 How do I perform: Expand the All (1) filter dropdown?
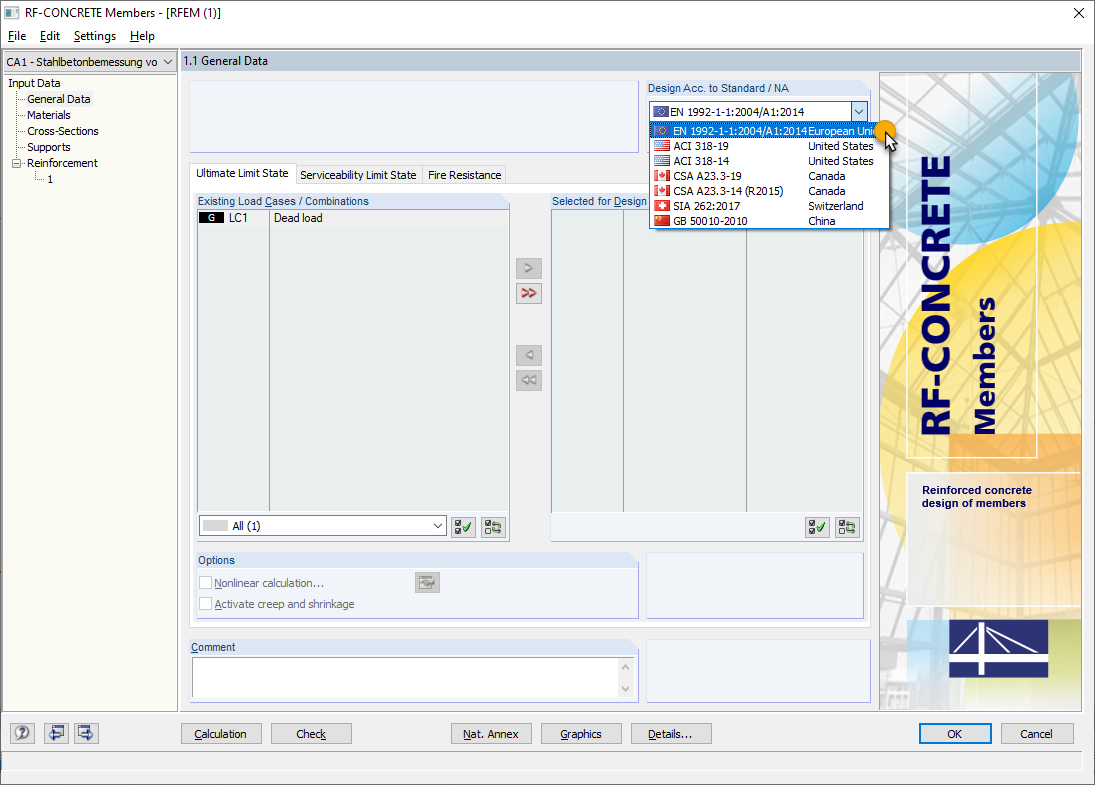pos(438,525)
